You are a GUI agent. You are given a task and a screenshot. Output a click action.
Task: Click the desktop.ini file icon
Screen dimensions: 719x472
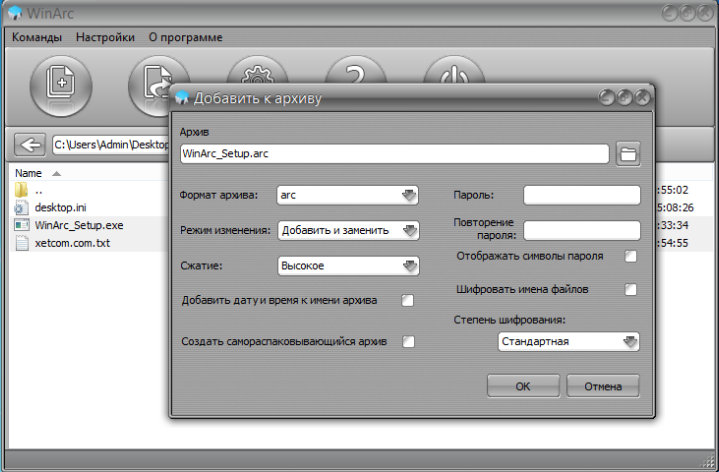[x=22, y=207]
